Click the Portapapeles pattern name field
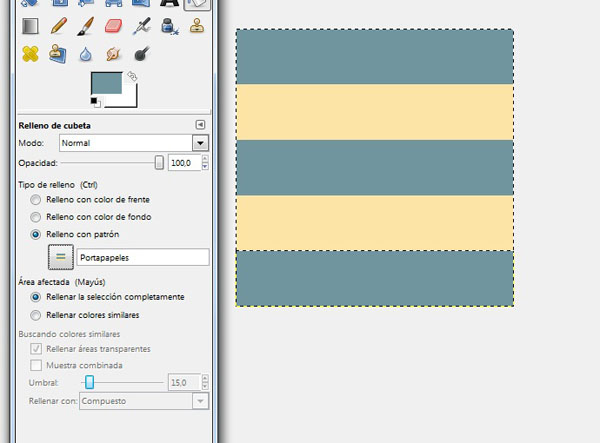This screenshot has height=443, width=600. pyautogui.click(x=143, y=257)
